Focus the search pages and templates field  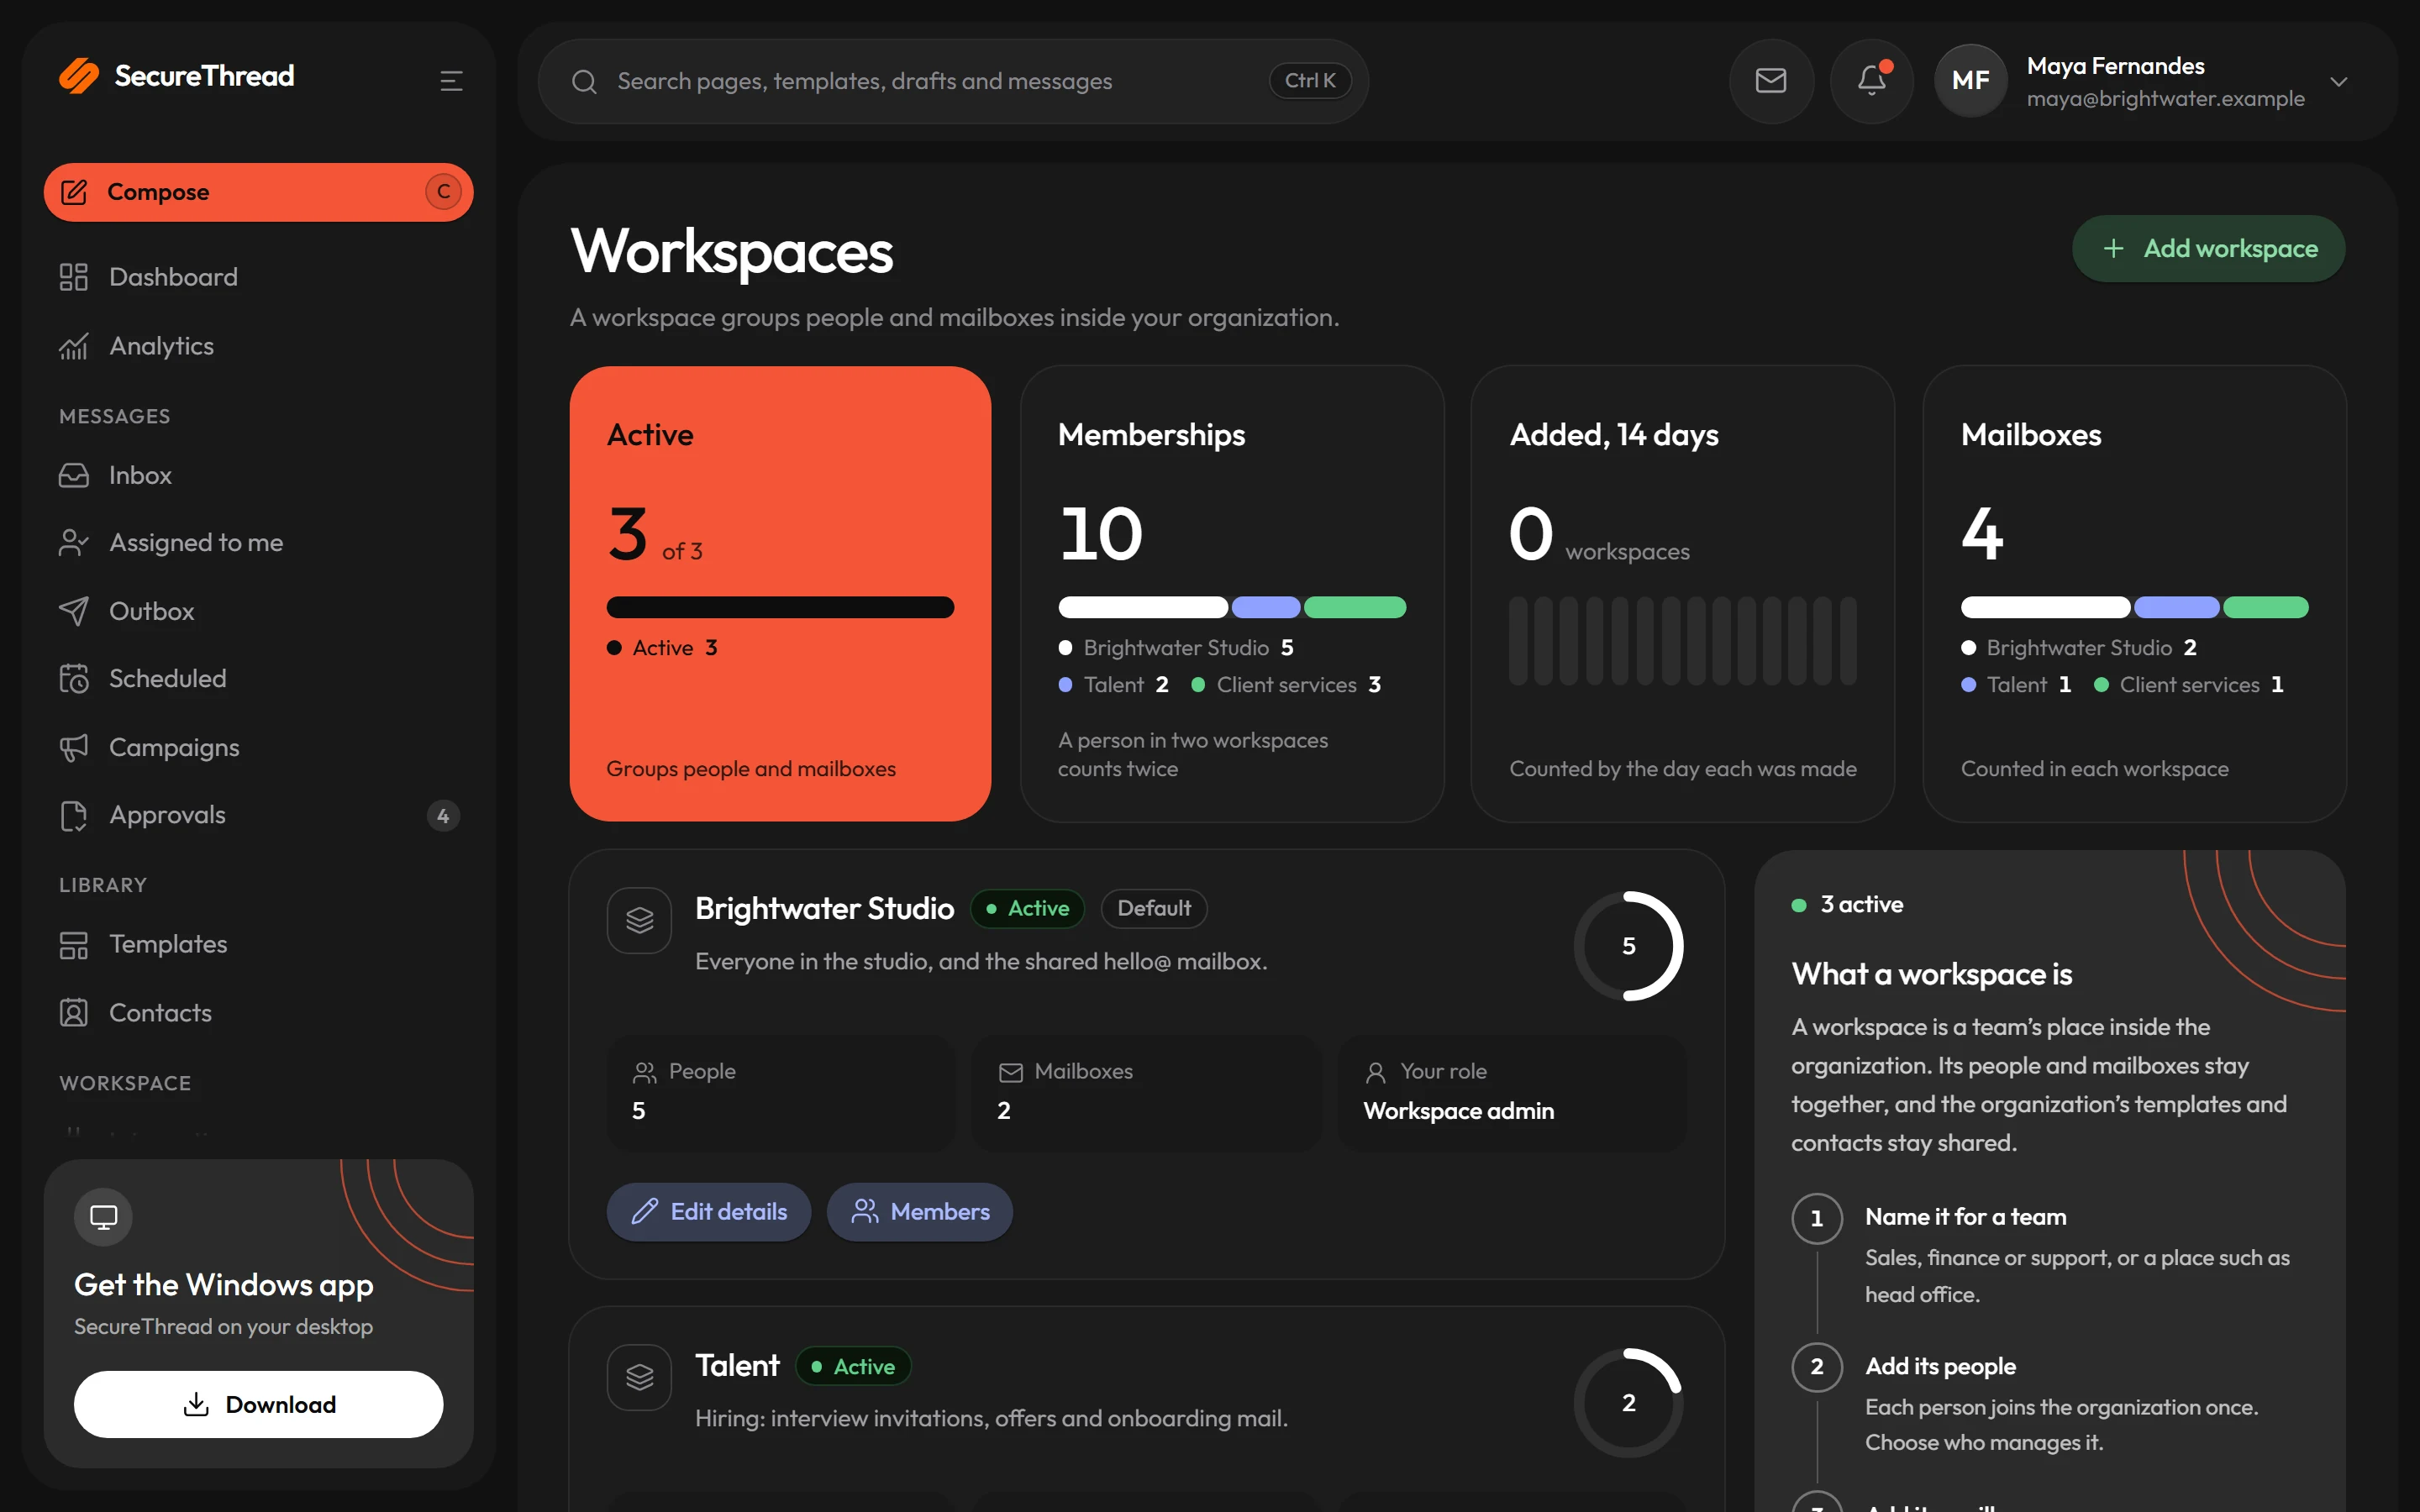(953, 81)
